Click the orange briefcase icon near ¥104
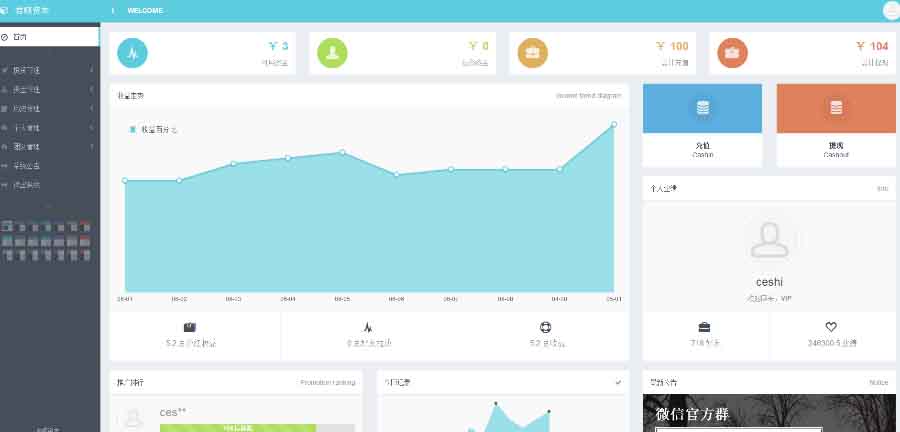The height and width of the screenshot is (432, 900). click(x=732, y=53)
